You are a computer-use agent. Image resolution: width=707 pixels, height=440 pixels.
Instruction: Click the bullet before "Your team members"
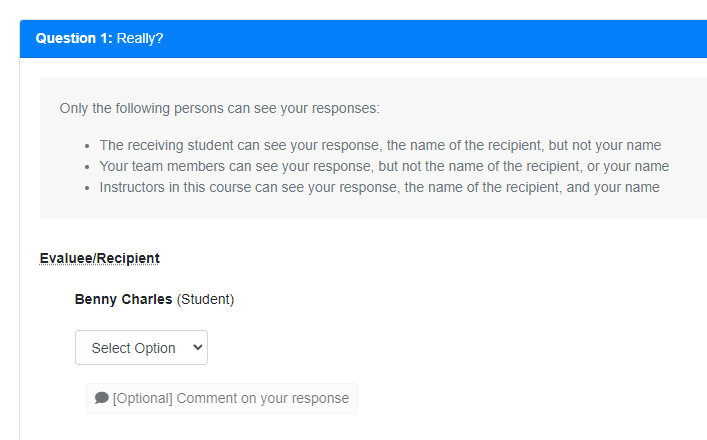(89, 167)
